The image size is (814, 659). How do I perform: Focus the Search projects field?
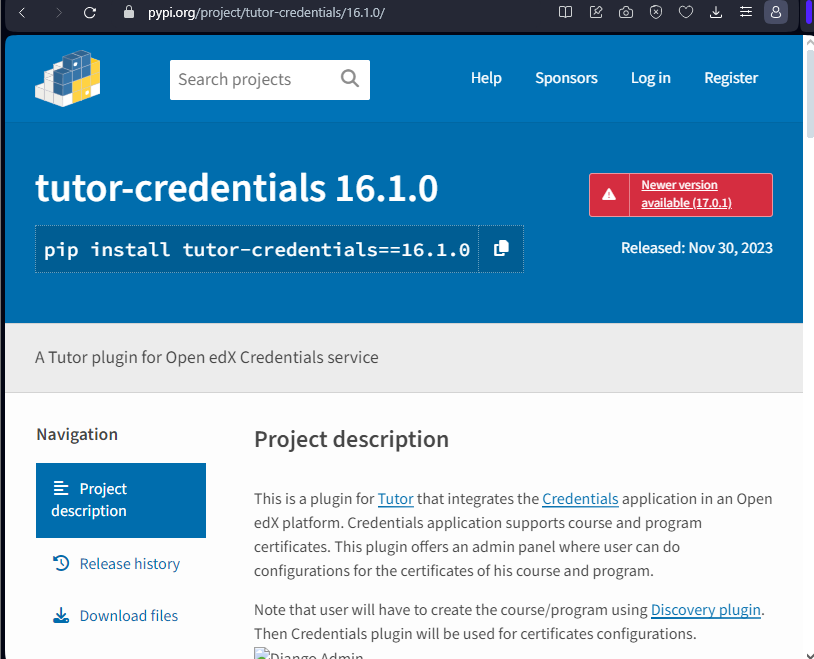click(x=254, y=79)
